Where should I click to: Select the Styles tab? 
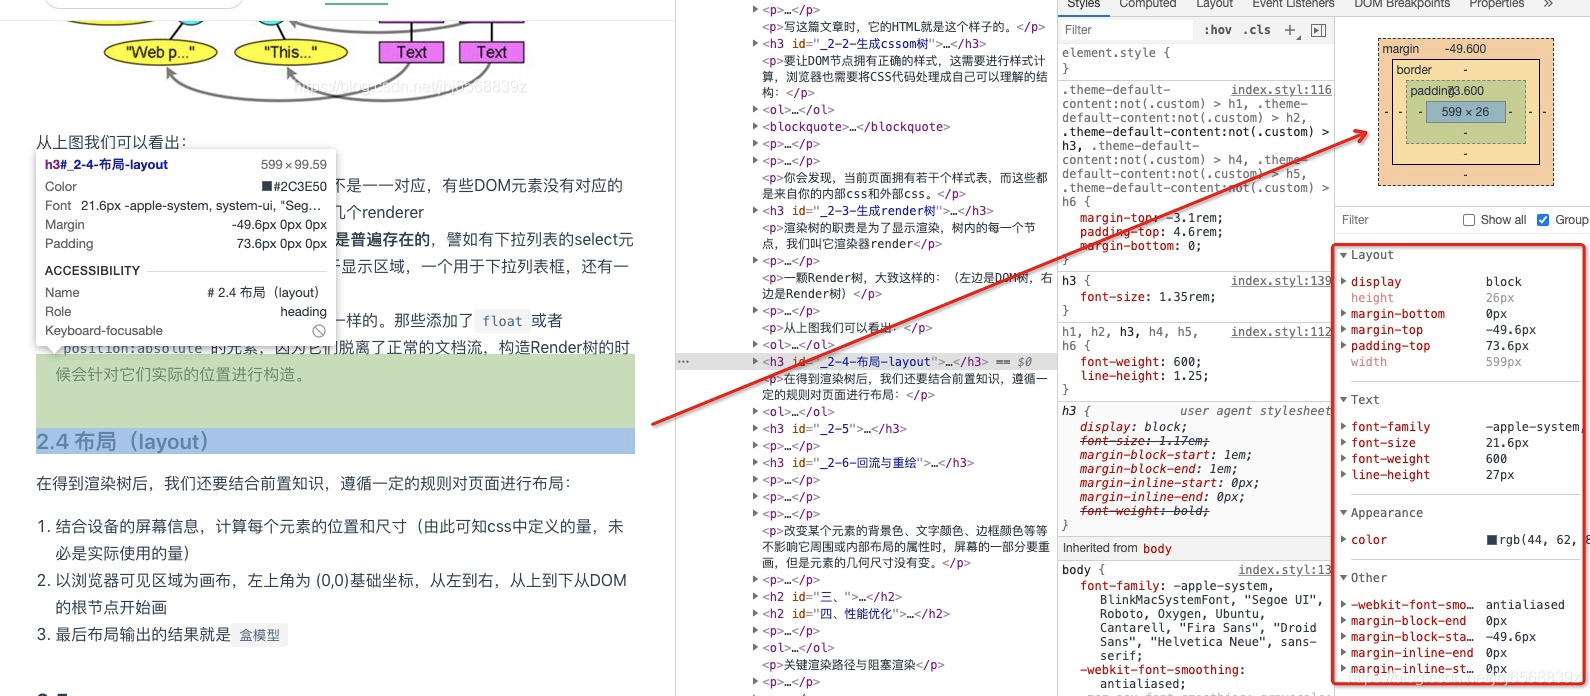tap(1083, 4)
